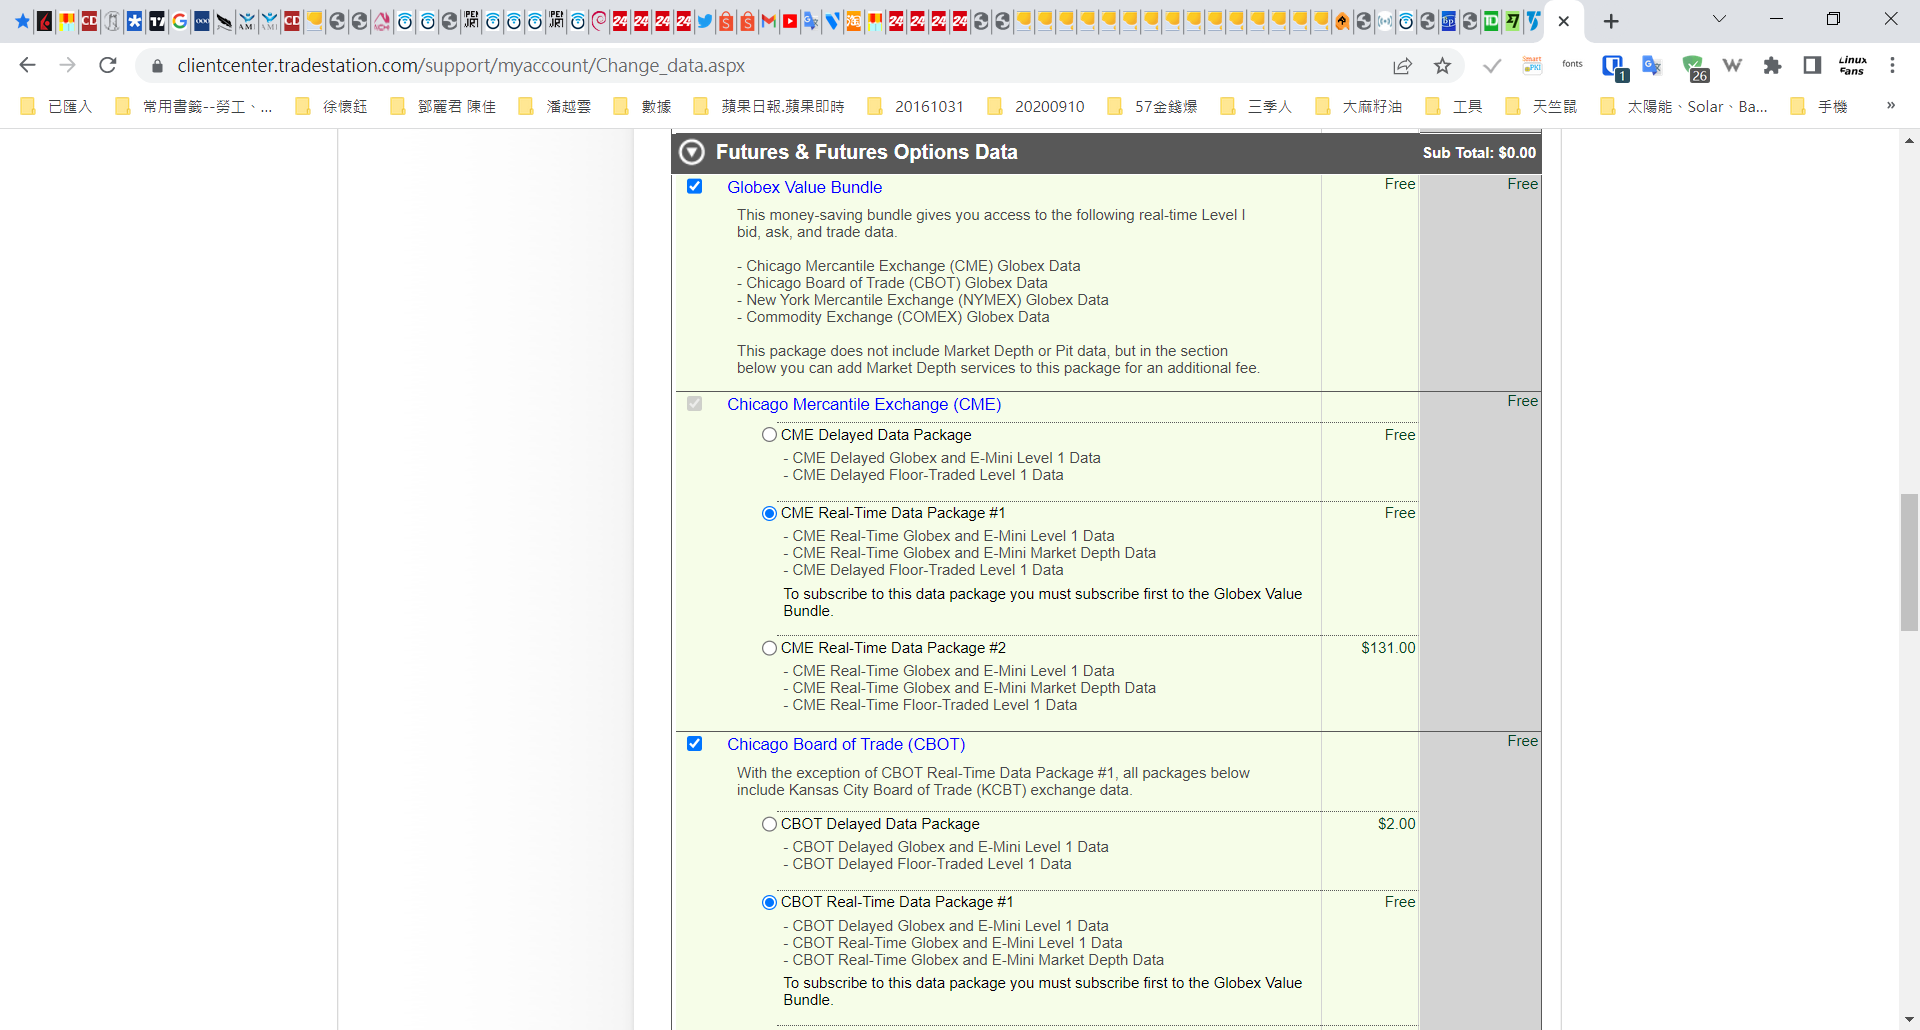Open the 20161031 bookmark folder
This screenshot has height=1030, width=1920.
(x=916, y=107)
